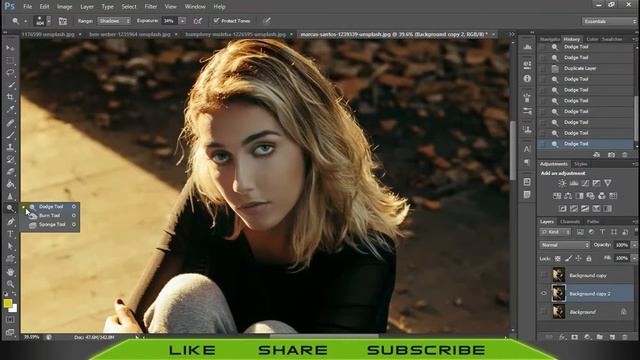Open the Info panel icon
640x360 pixels.
[527, 78]
